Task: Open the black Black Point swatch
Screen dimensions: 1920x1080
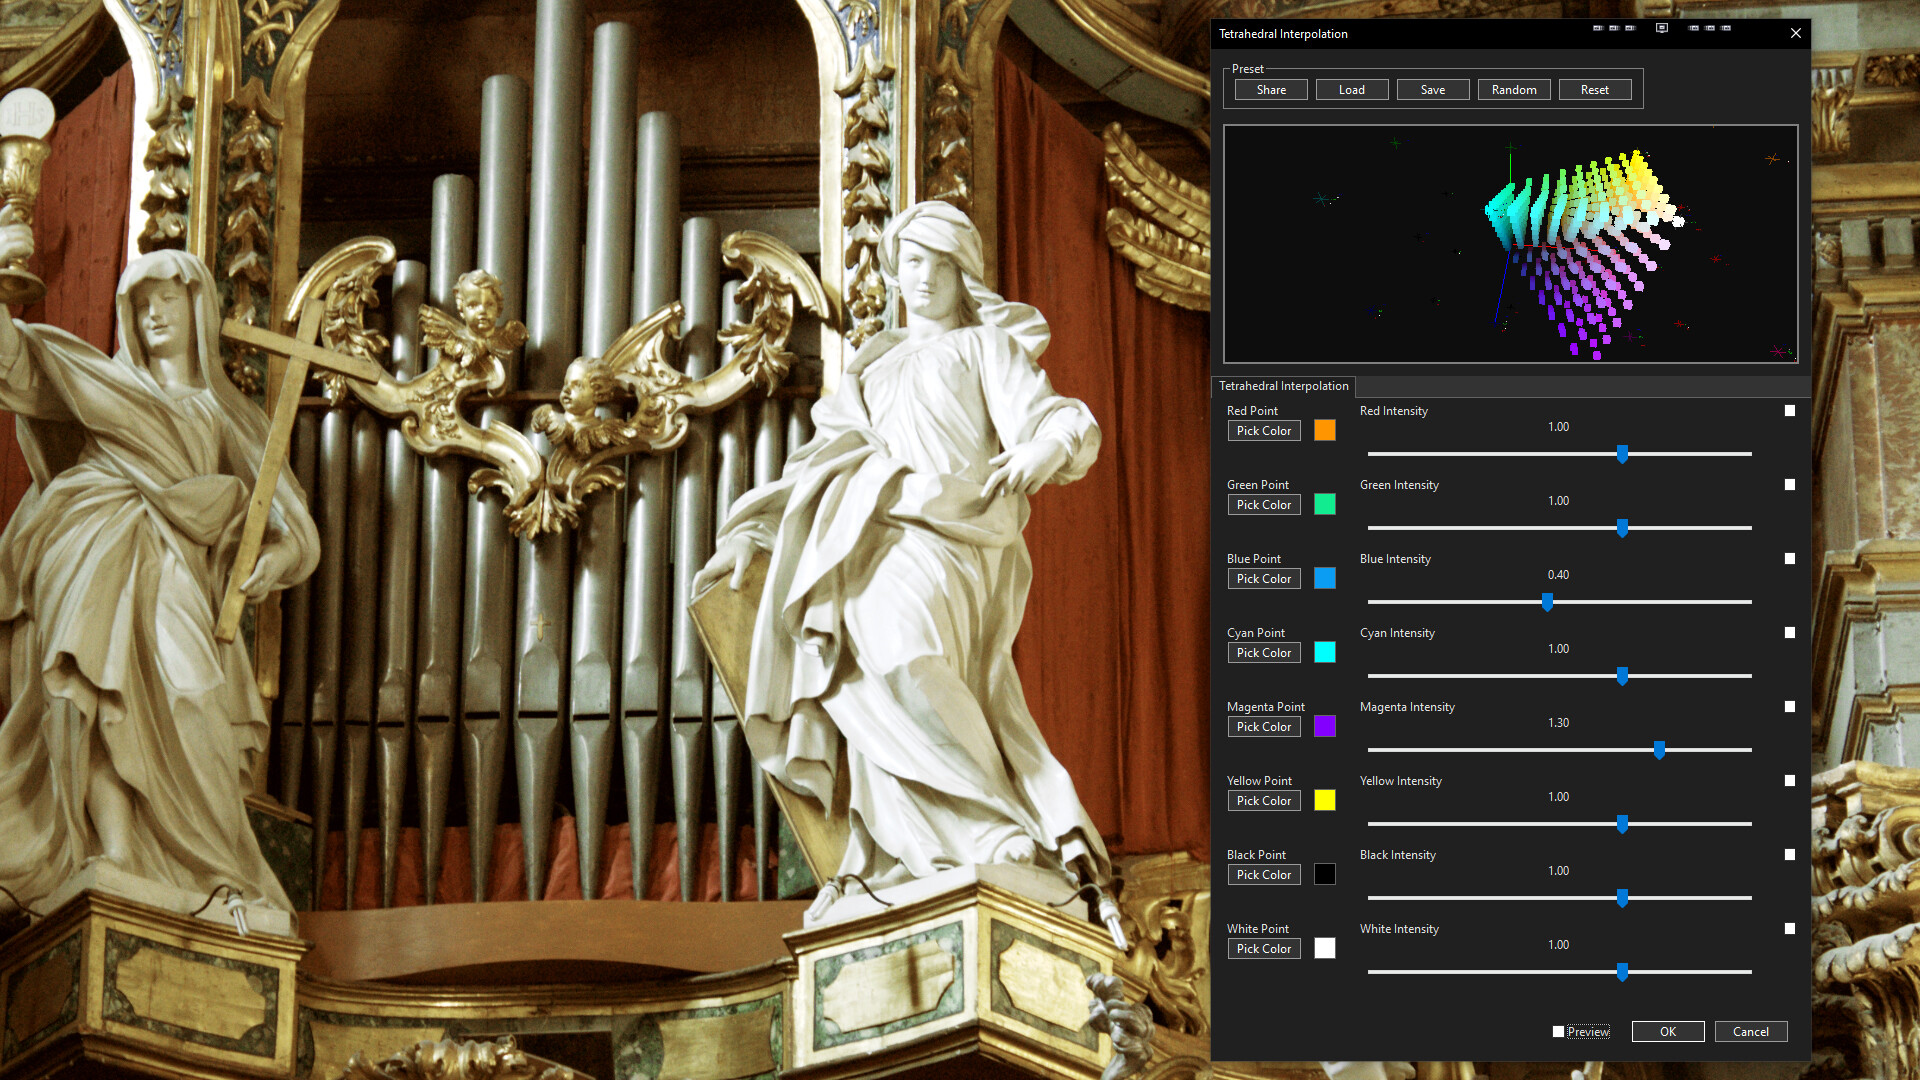Action: (x=1325, y=874)
